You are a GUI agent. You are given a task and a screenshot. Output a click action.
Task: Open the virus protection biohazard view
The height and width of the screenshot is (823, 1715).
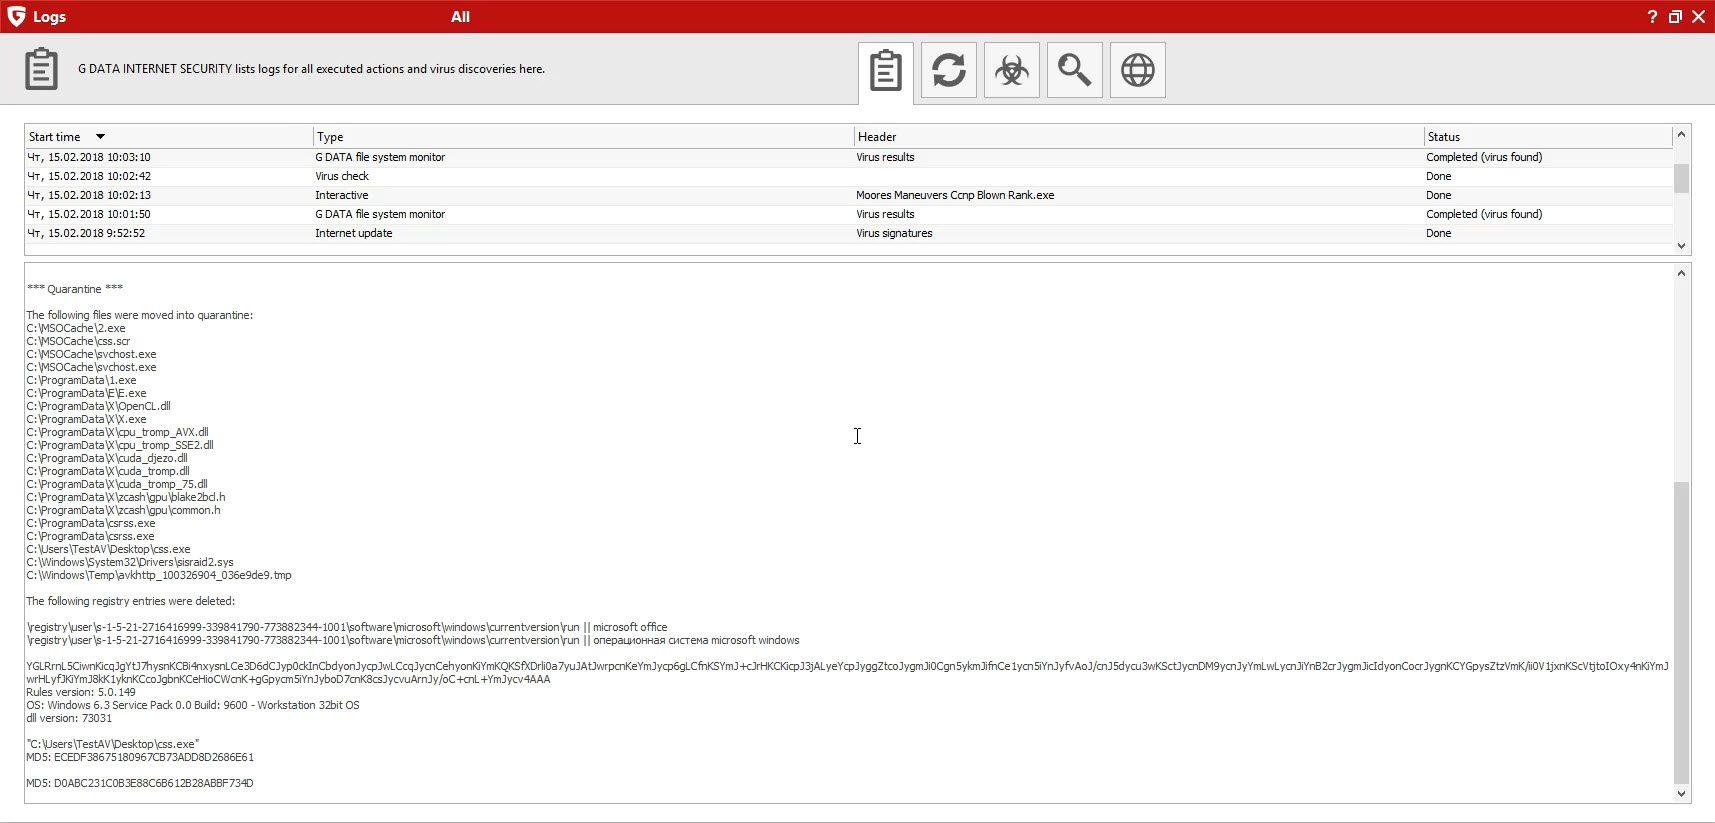point(1012,70)
